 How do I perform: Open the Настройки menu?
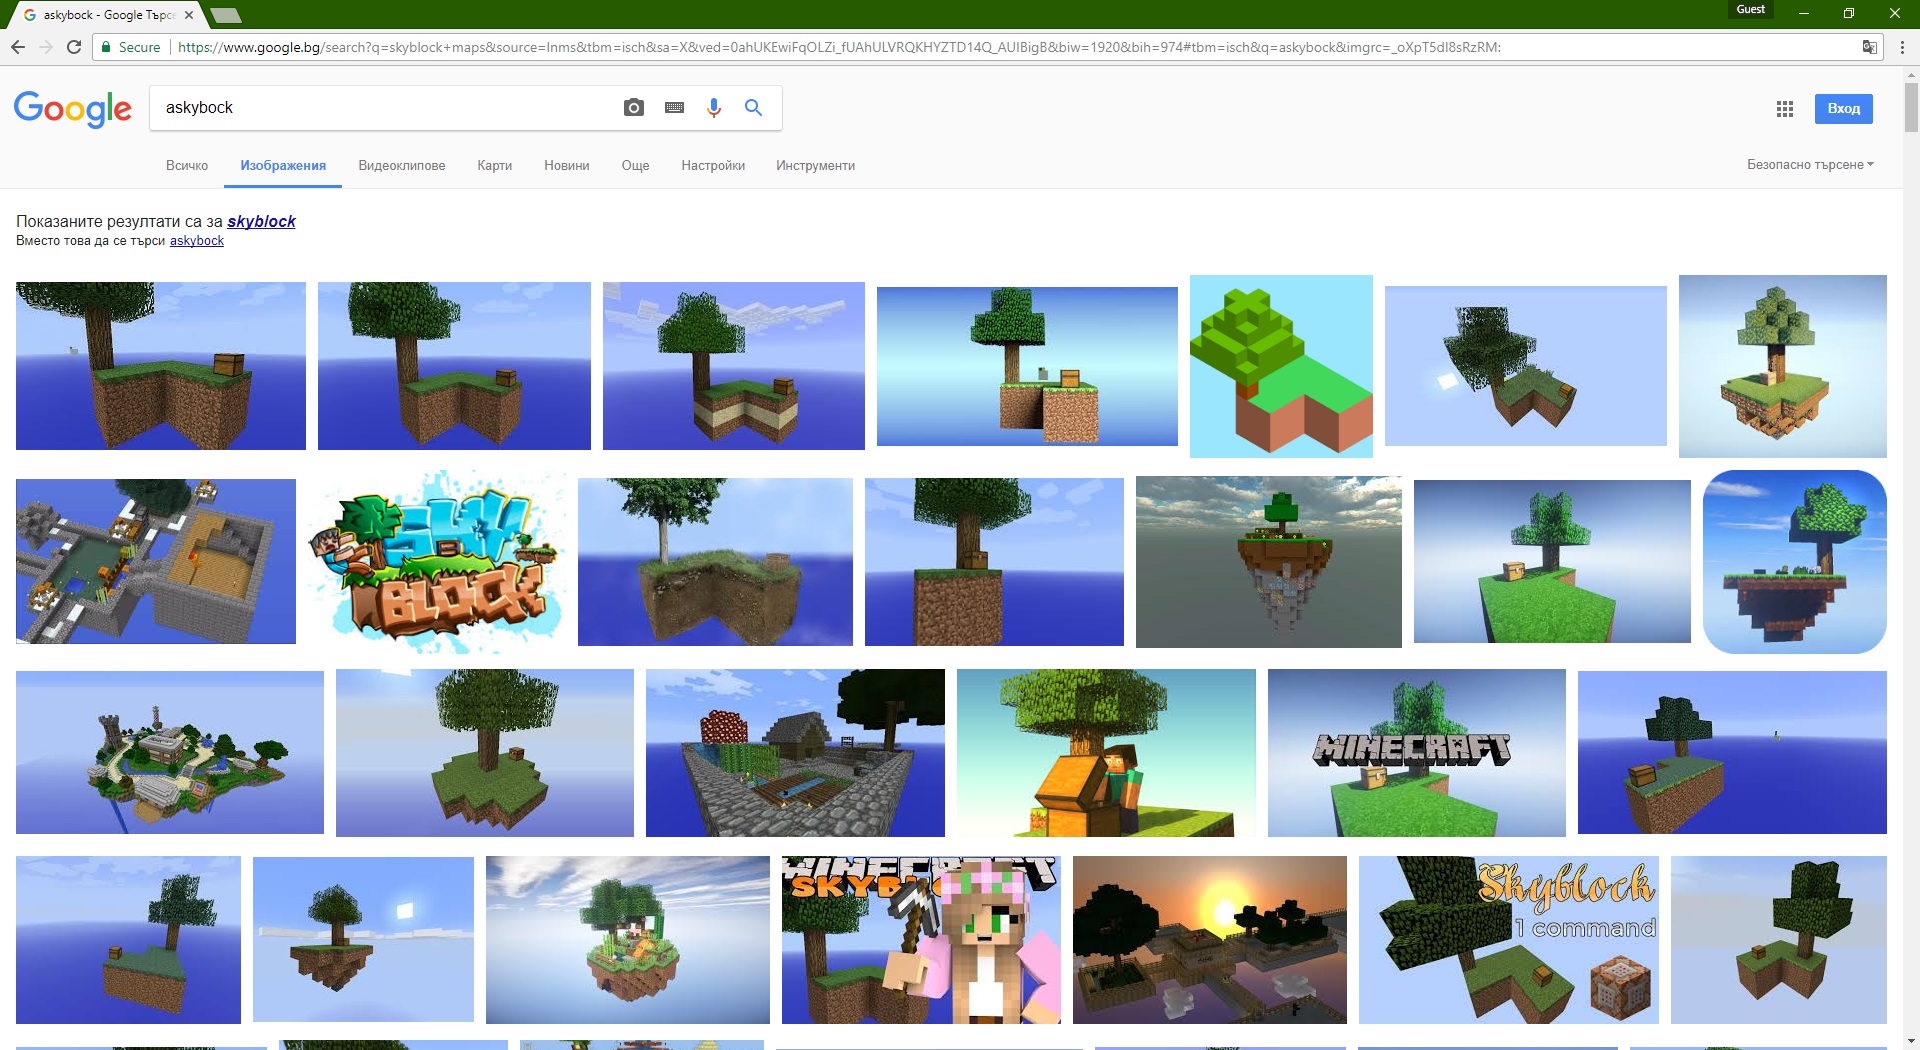(713, 165)
